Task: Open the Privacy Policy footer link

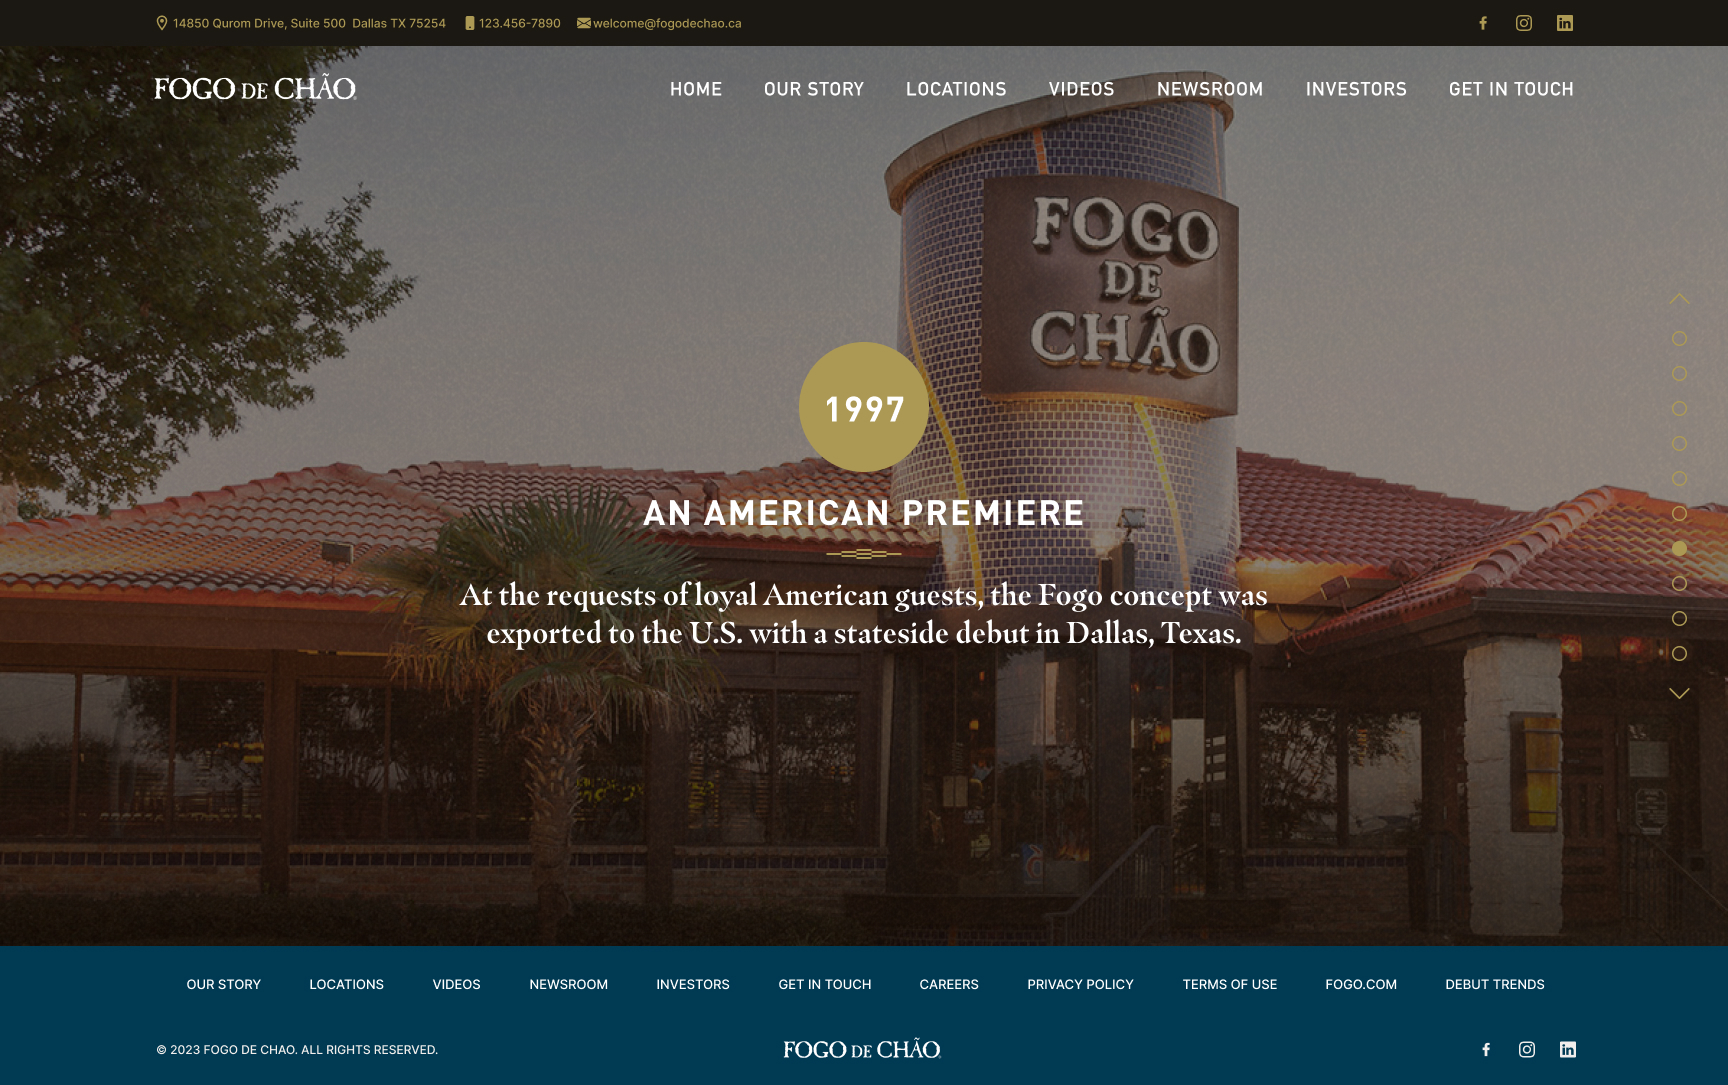Action: [x=1080, y=984]
